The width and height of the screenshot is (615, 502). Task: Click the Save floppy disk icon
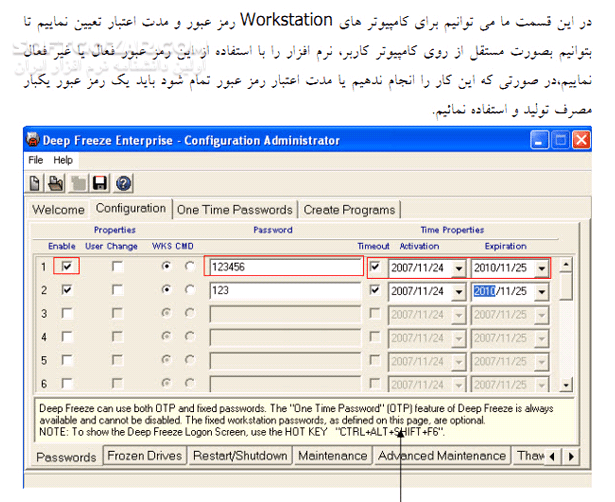(x=99, y=183)
